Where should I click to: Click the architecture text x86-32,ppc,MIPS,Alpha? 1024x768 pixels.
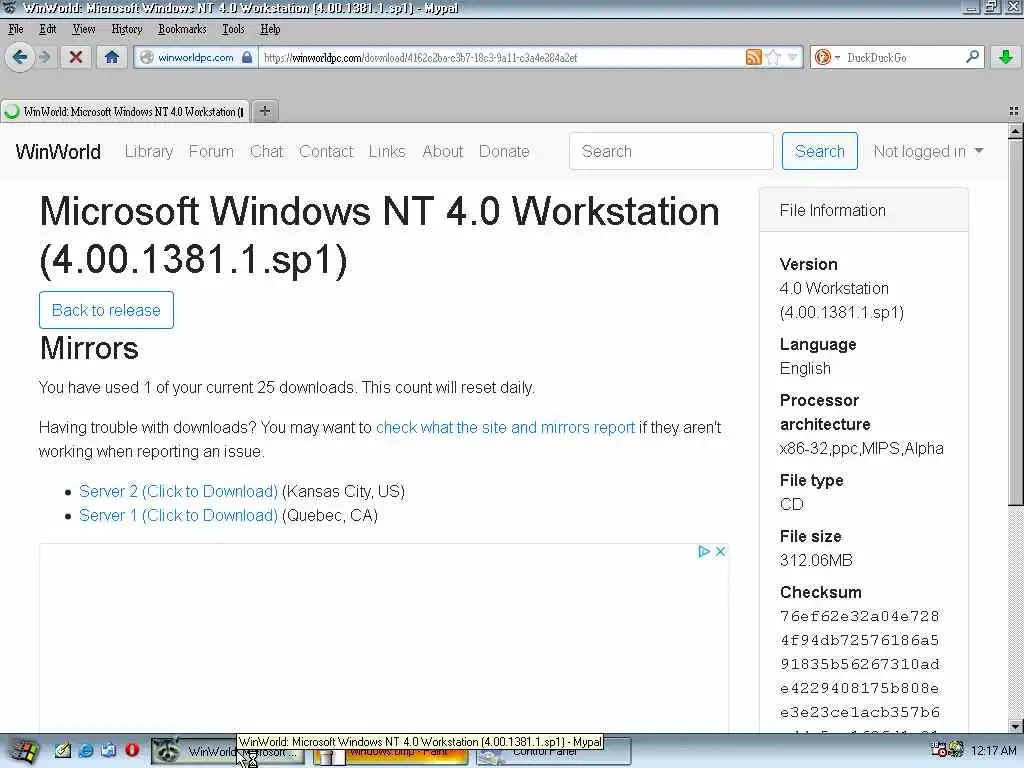(x=861, y=449)
